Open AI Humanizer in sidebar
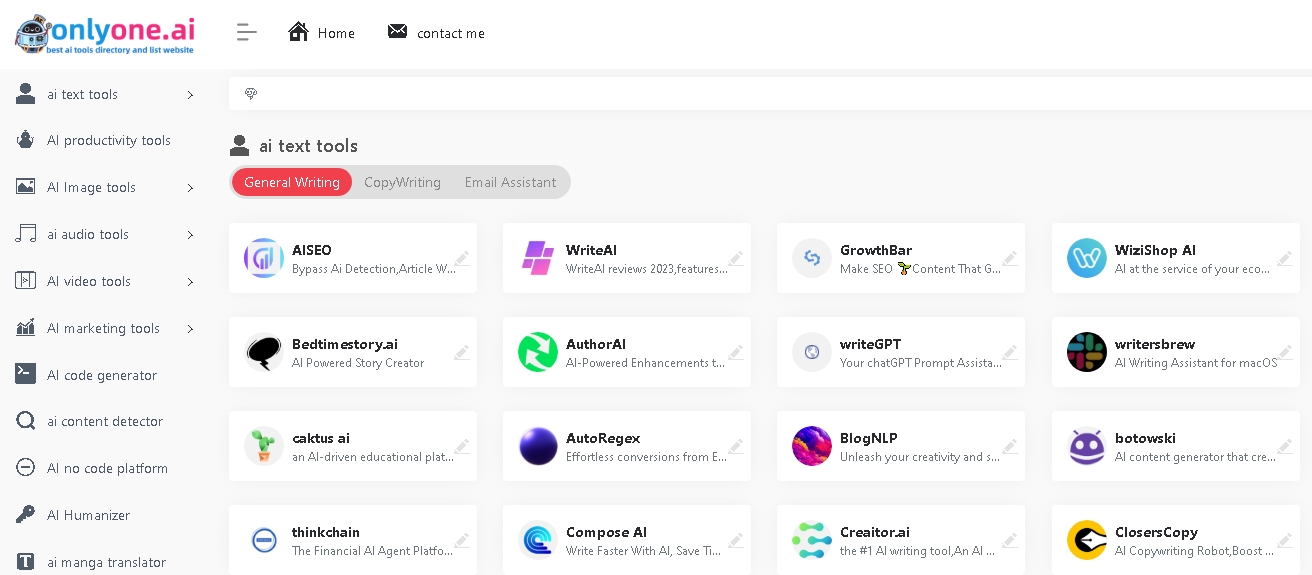The height and width of the screenshot is (575, 1312). pyautogui.click(x=88, y=516)
